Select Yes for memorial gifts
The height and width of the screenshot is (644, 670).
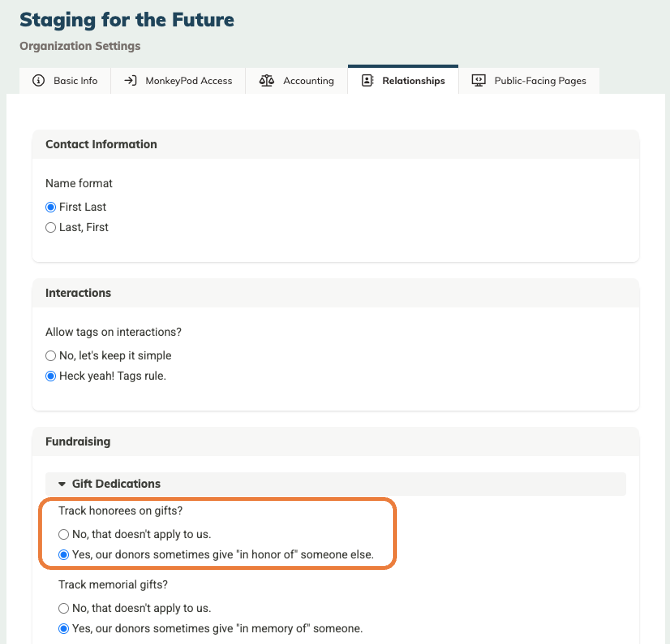(64, 629)
